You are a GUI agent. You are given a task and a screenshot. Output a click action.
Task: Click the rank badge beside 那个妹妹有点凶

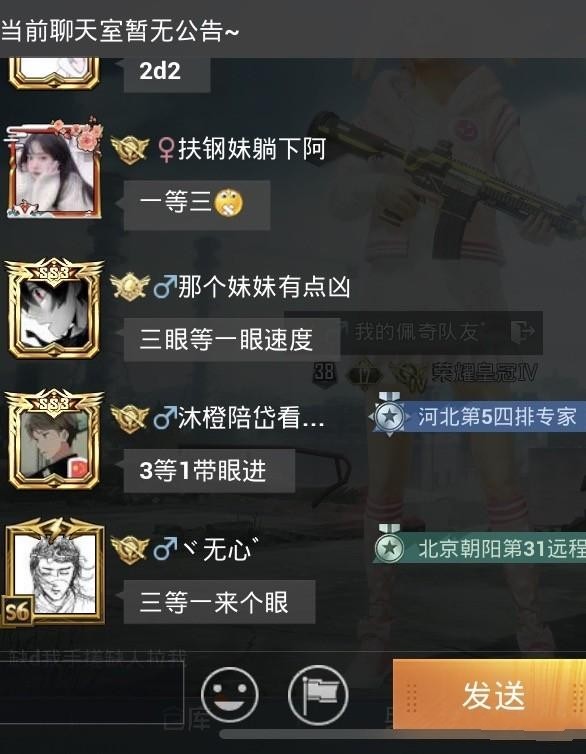click(x=130, y=287)
